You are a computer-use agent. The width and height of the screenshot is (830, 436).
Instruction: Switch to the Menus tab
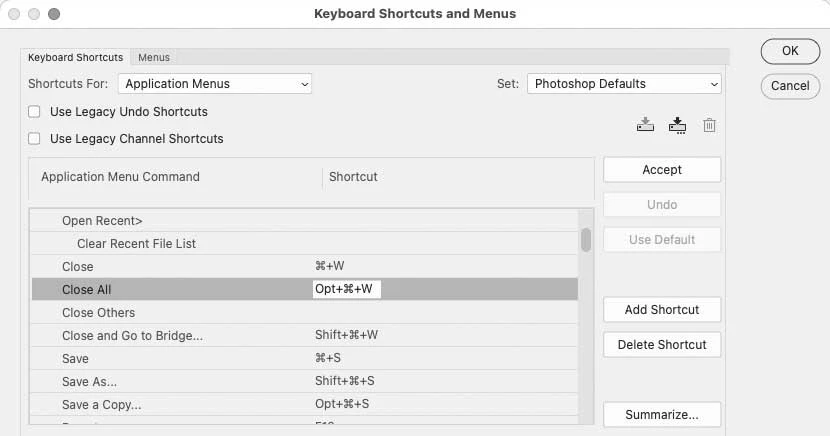click(x=154, y=58)
